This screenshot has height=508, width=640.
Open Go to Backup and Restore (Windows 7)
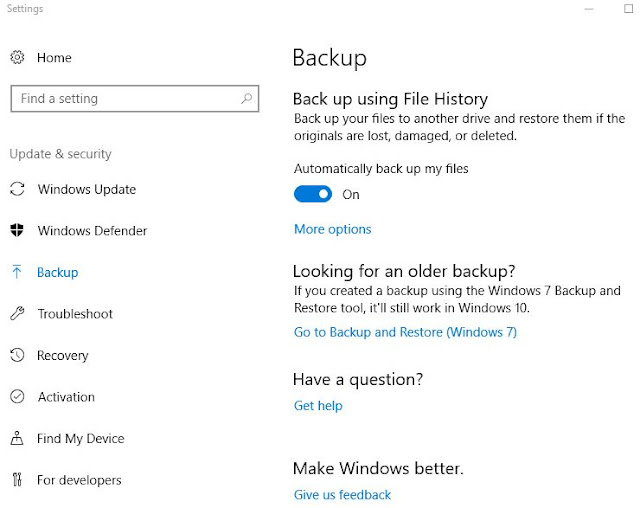click(405, 332)
